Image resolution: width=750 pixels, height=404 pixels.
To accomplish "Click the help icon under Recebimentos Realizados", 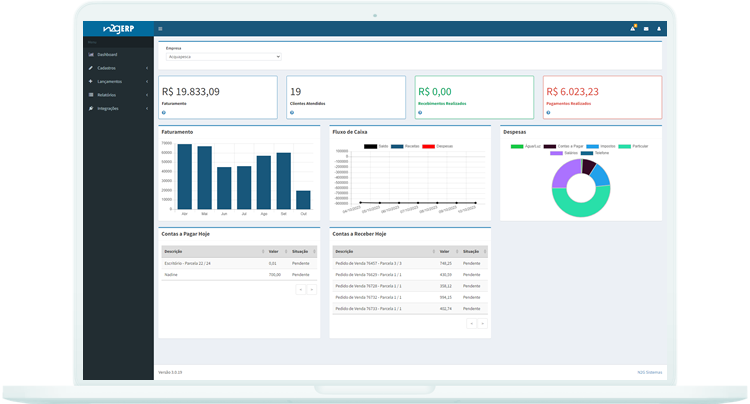I will pyautogui.click(x=420, y=113).
